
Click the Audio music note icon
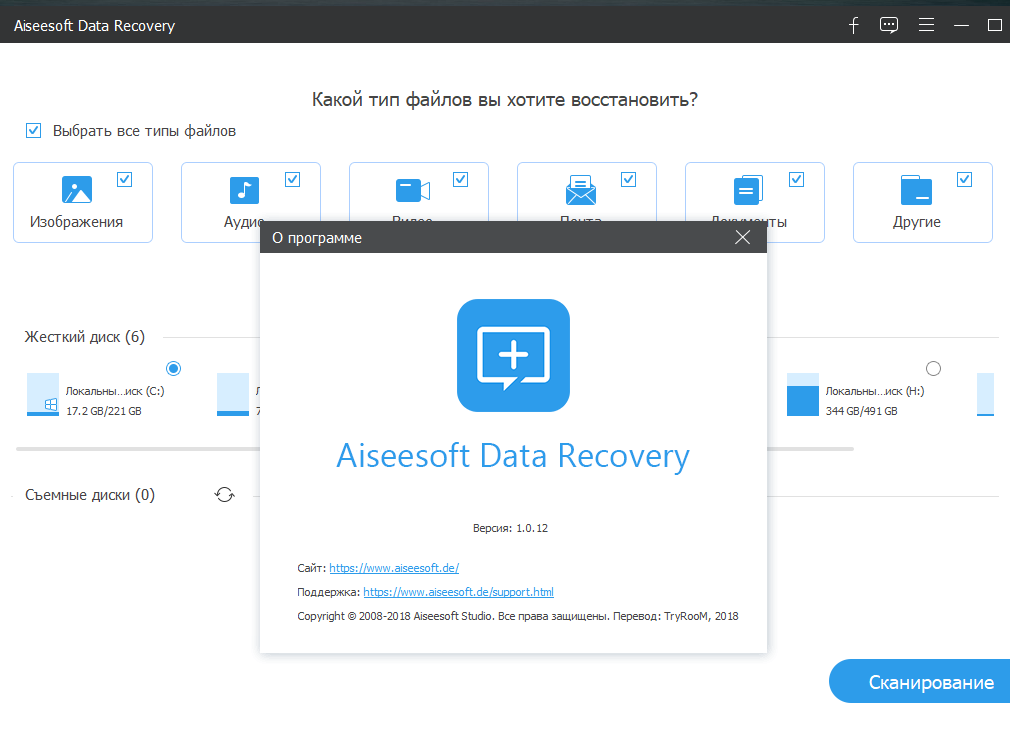(244, 190)
